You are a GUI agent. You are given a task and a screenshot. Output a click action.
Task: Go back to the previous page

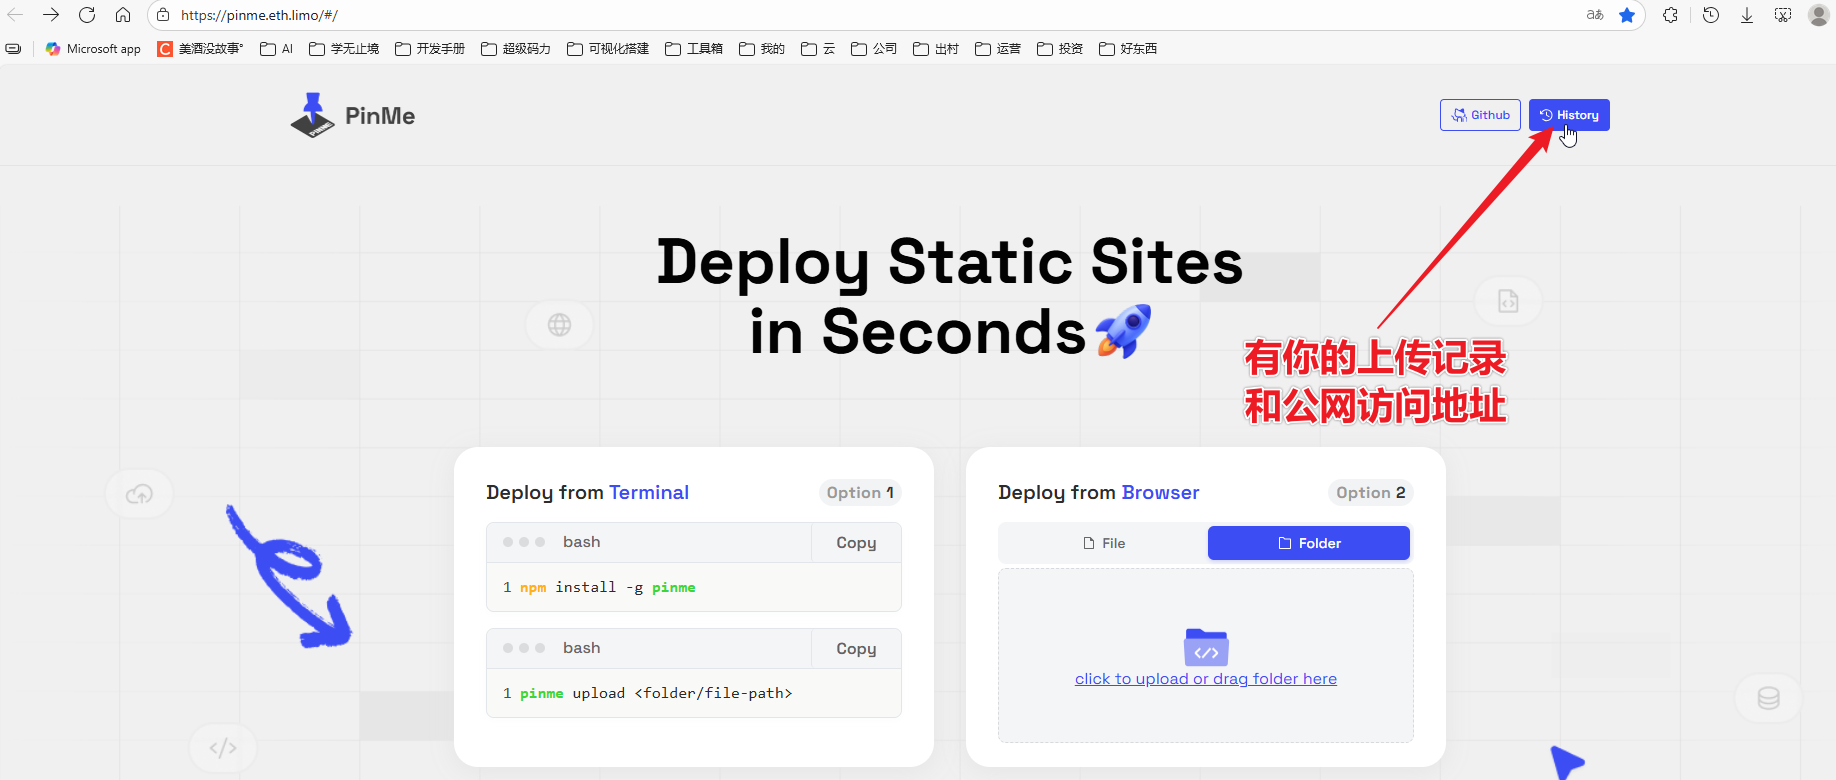tap(15, 15)
